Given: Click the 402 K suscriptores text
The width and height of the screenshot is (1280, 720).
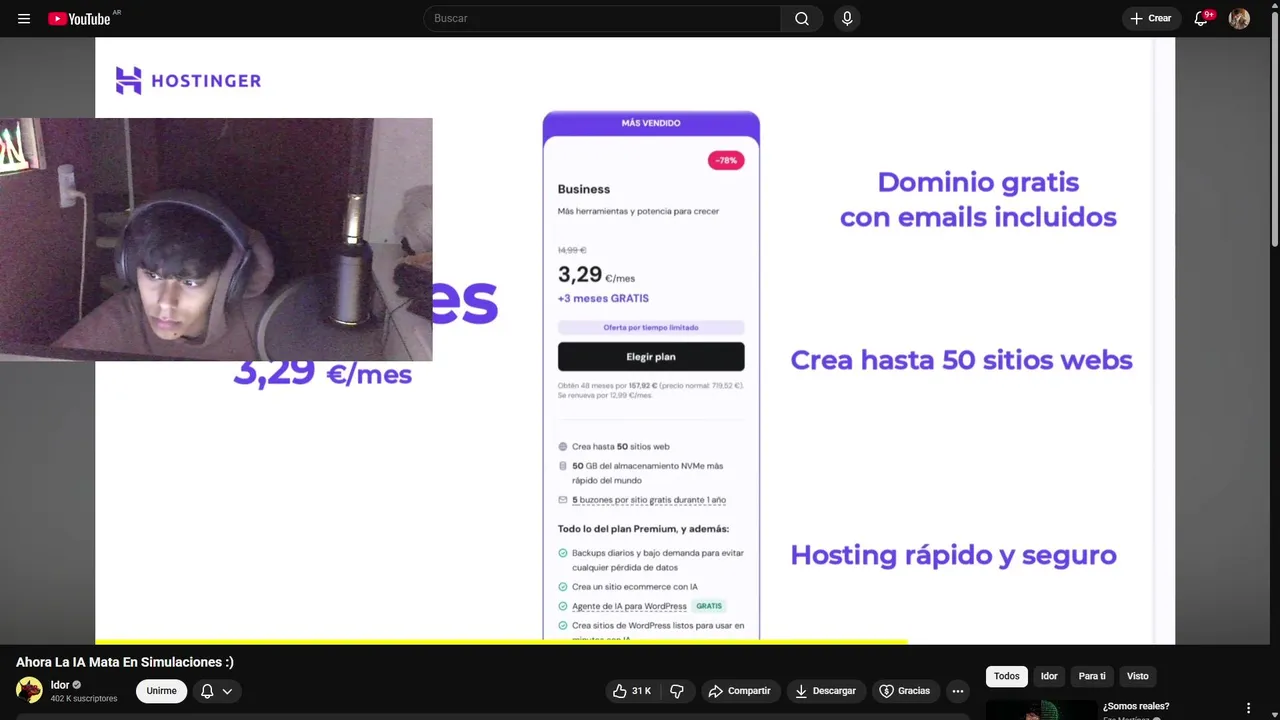Looking at the screenshot, I should click(84, 698).
